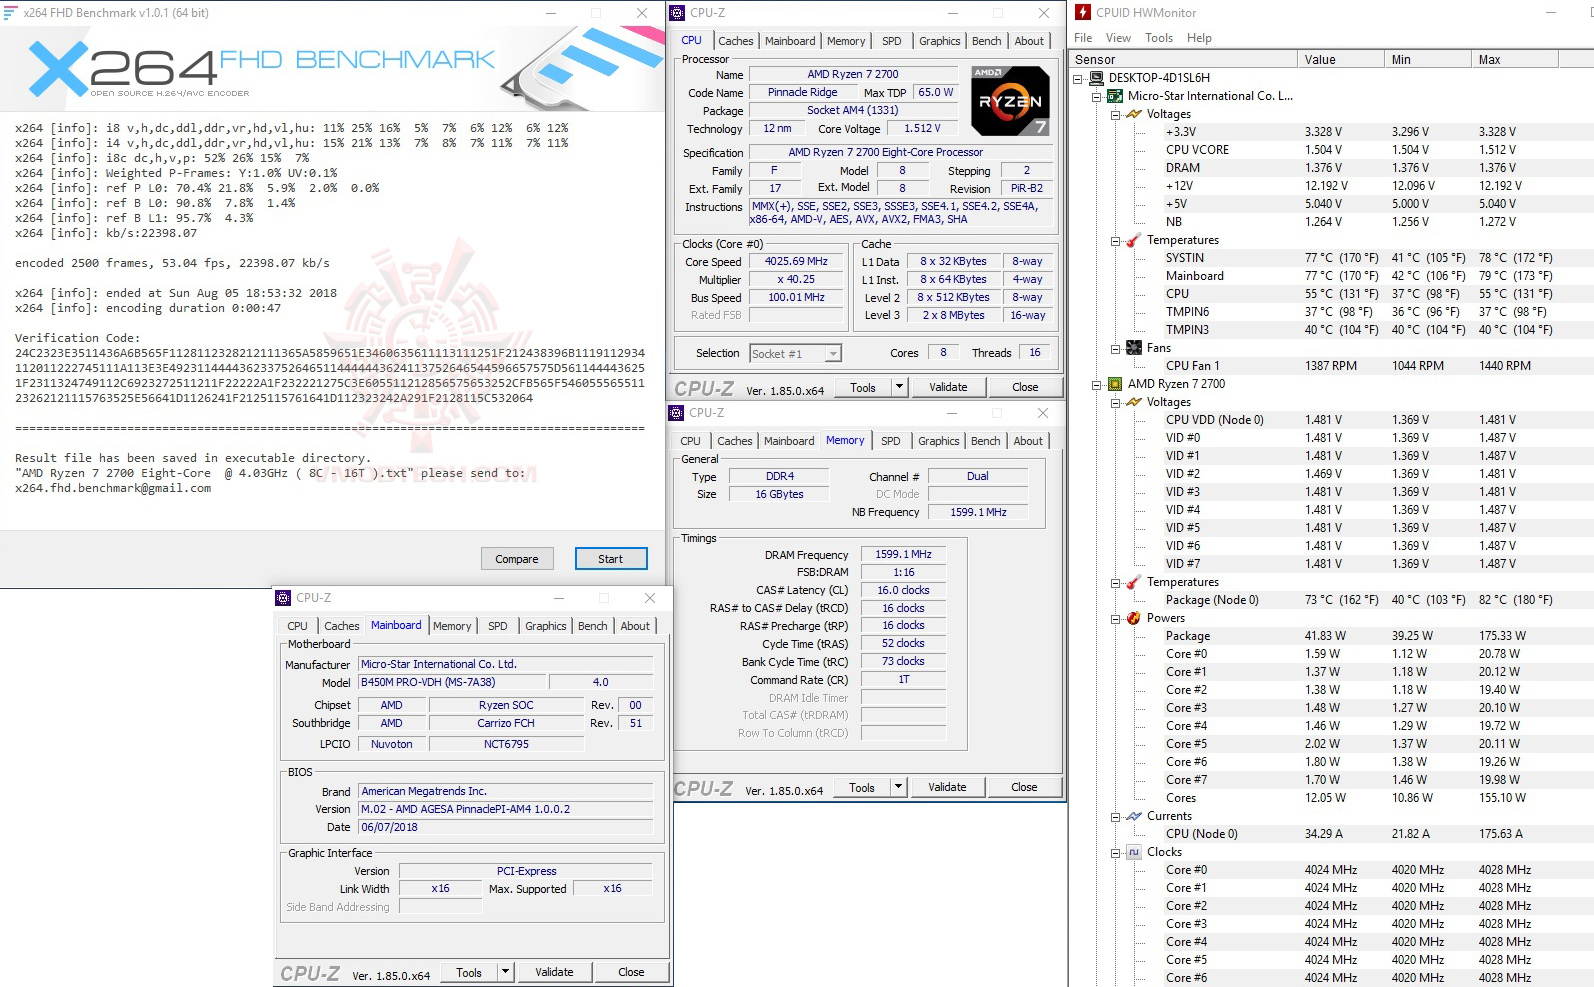Click the Mainboard CPU-Z window title icon

click(x=283, y=598)
